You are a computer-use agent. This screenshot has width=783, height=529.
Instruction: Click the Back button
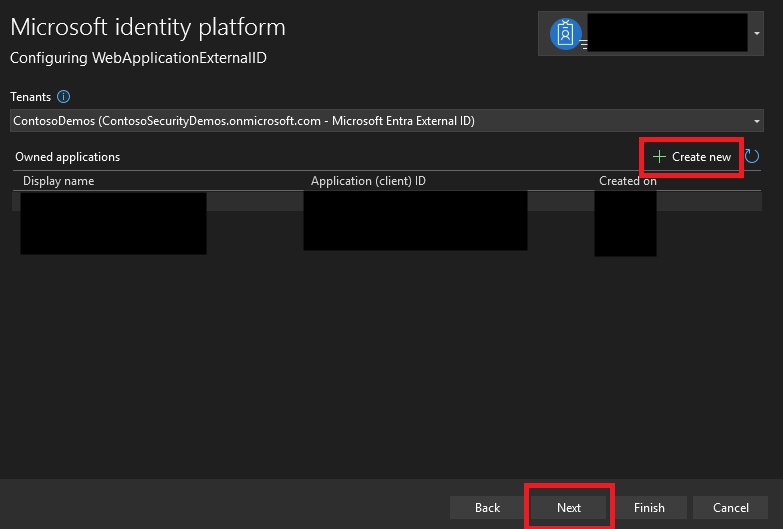[487, 508]
